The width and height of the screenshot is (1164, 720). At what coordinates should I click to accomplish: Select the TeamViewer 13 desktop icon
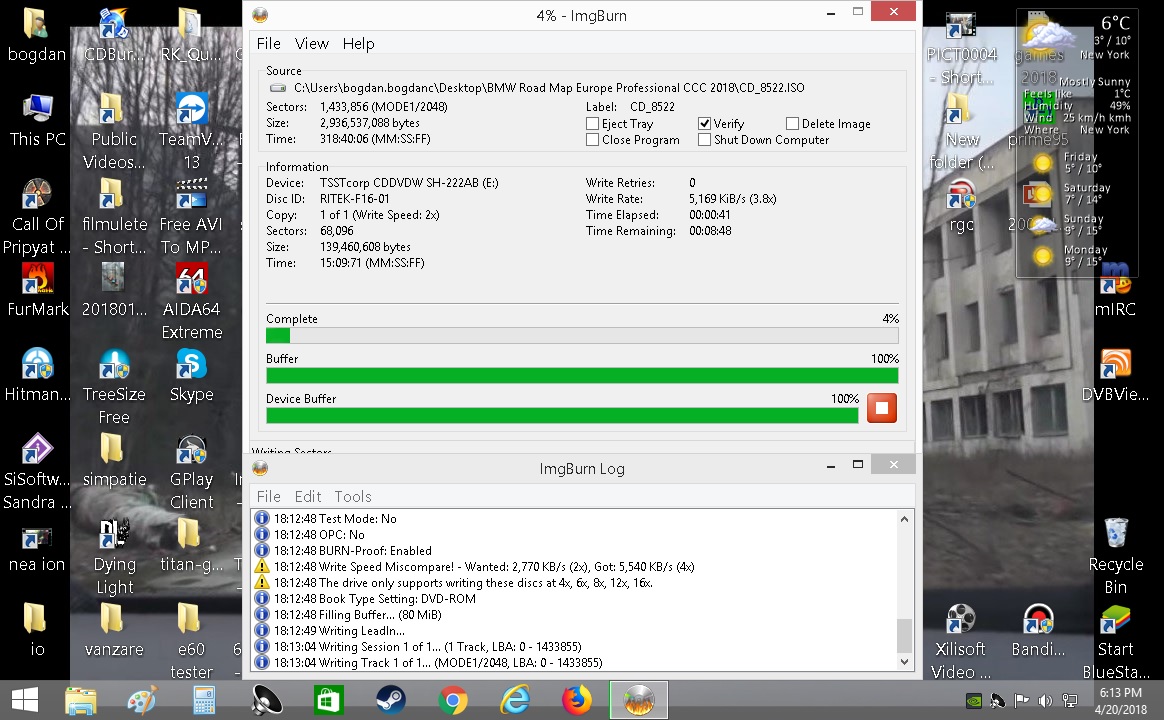[192, 131]
